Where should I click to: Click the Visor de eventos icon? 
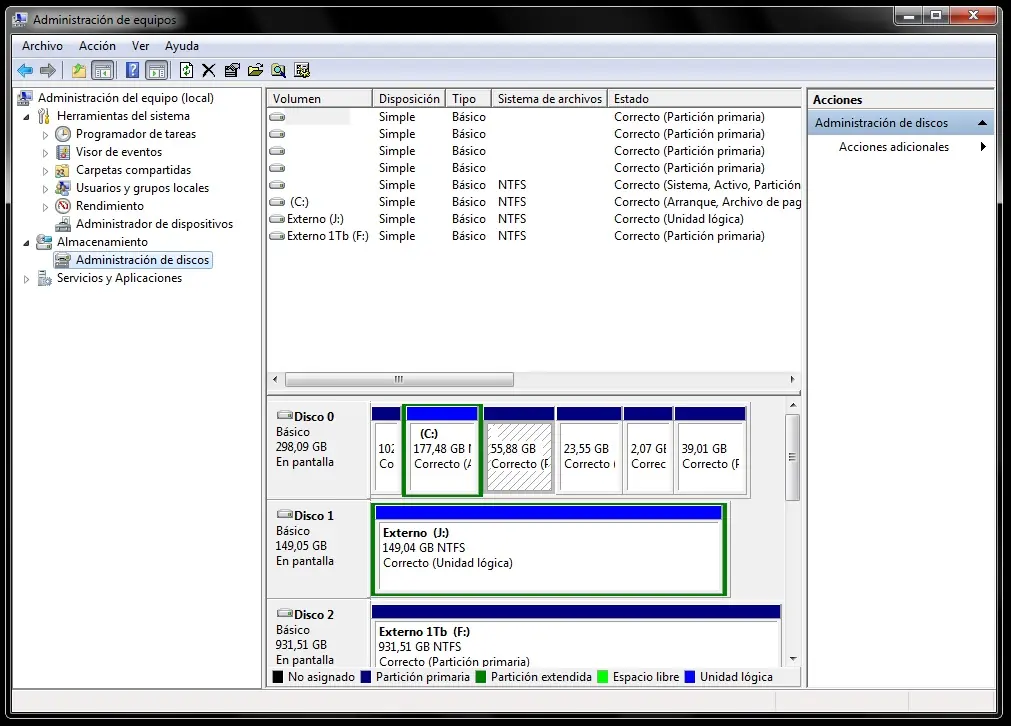[x=63, y=152]
